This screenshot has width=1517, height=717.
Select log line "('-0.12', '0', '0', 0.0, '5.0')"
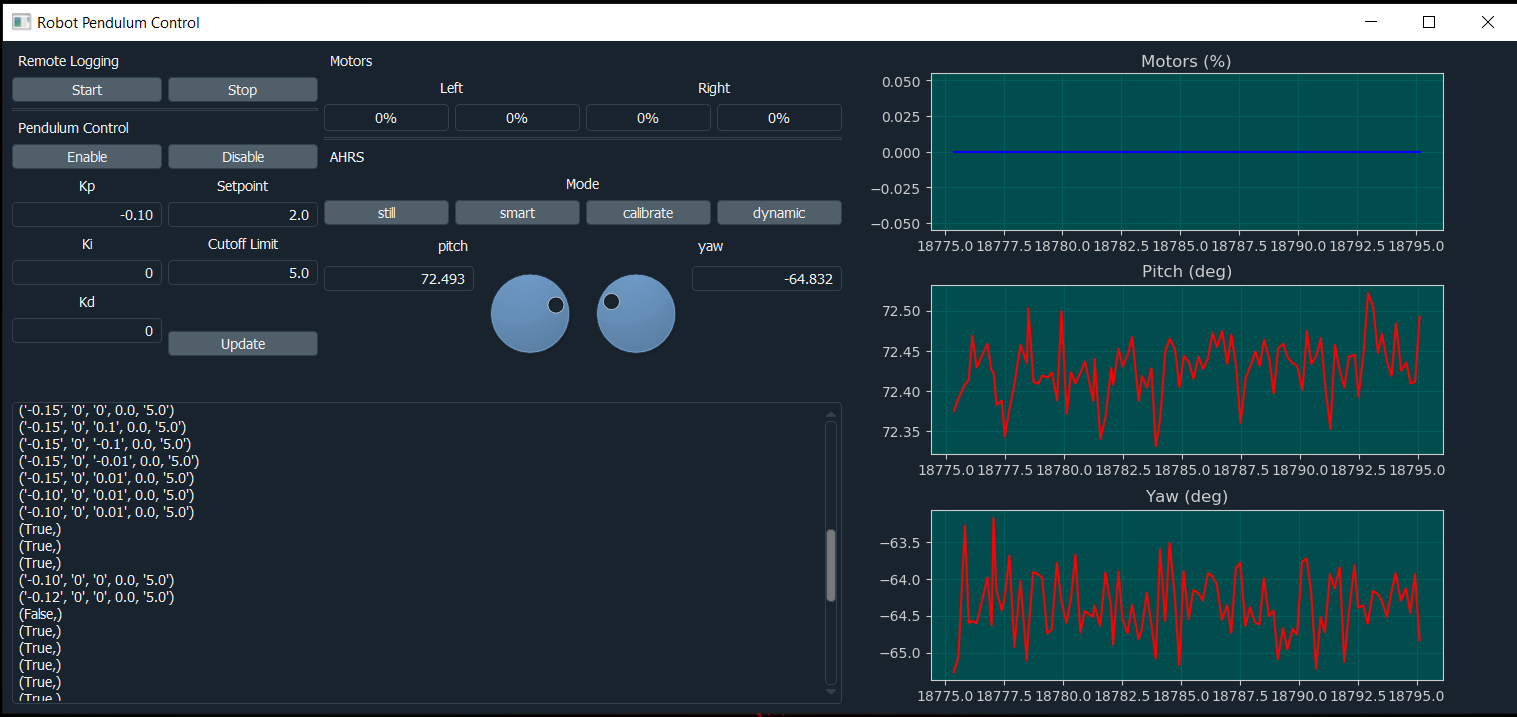(x=96, y=597)
